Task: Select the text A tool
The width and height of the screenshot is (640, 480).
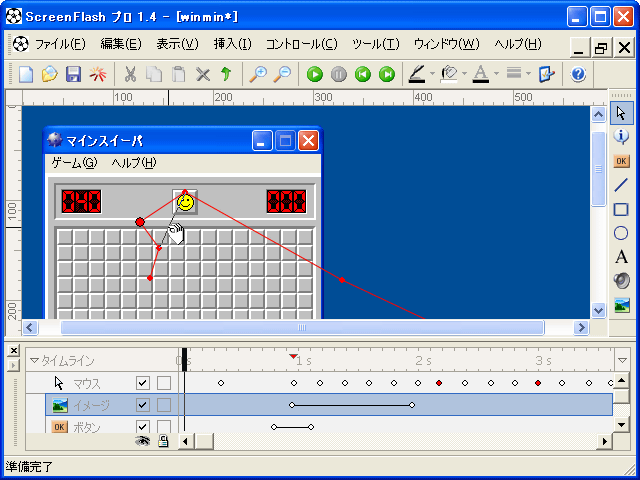Action: click(x=621, y=257)
